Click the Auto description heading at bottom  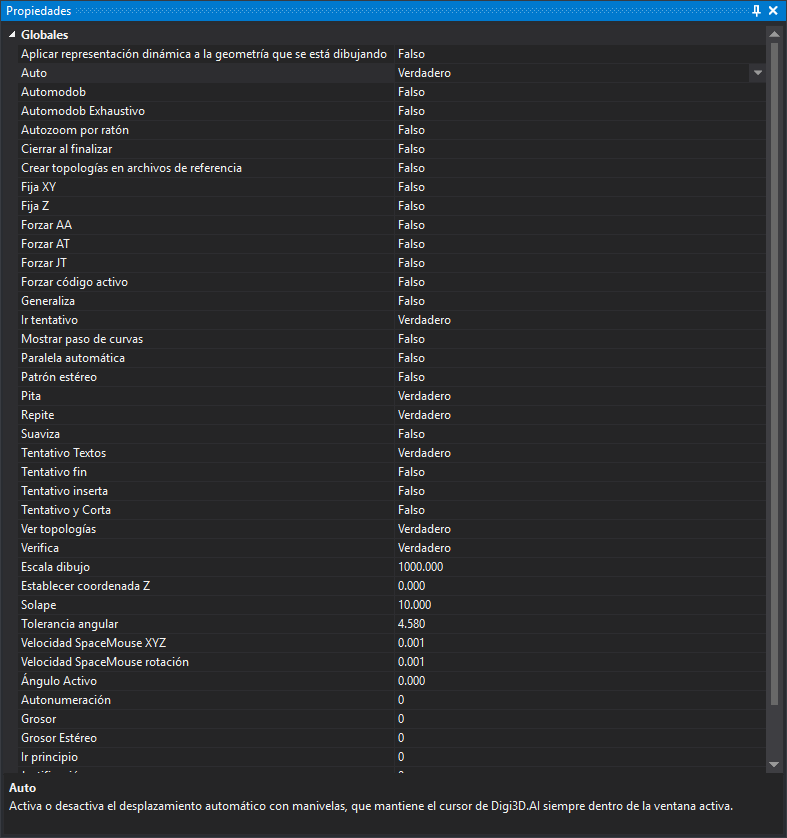click(x=22, y=788)
